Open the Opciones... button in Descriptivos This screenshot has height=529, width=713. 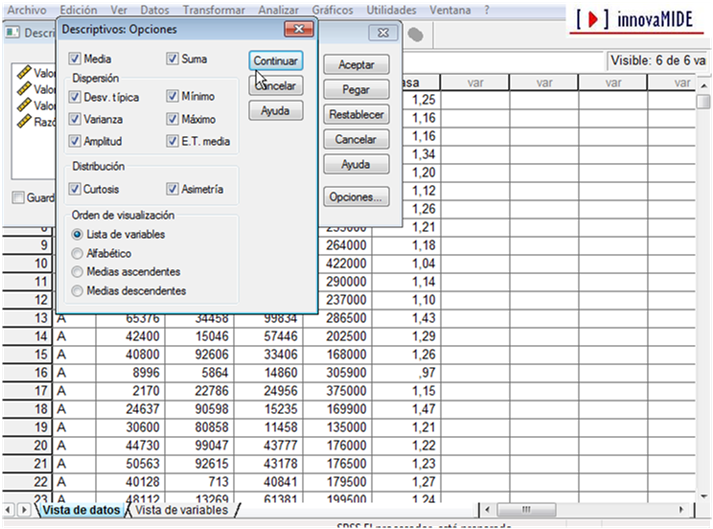tap(356, 198)
